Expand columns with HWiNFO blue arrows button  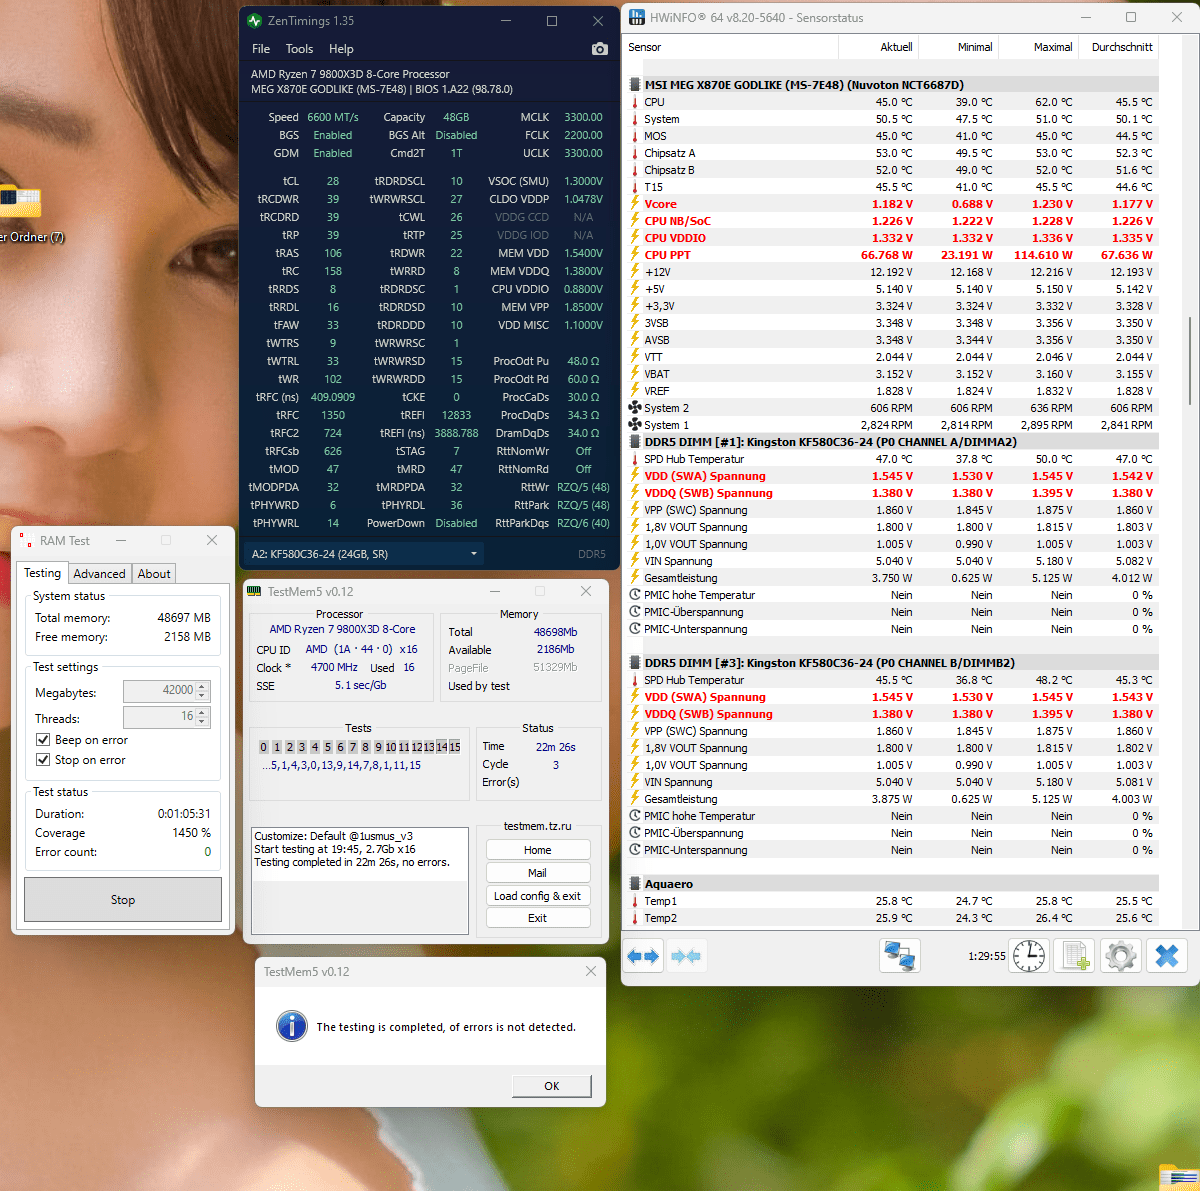[x=643, y=957]
